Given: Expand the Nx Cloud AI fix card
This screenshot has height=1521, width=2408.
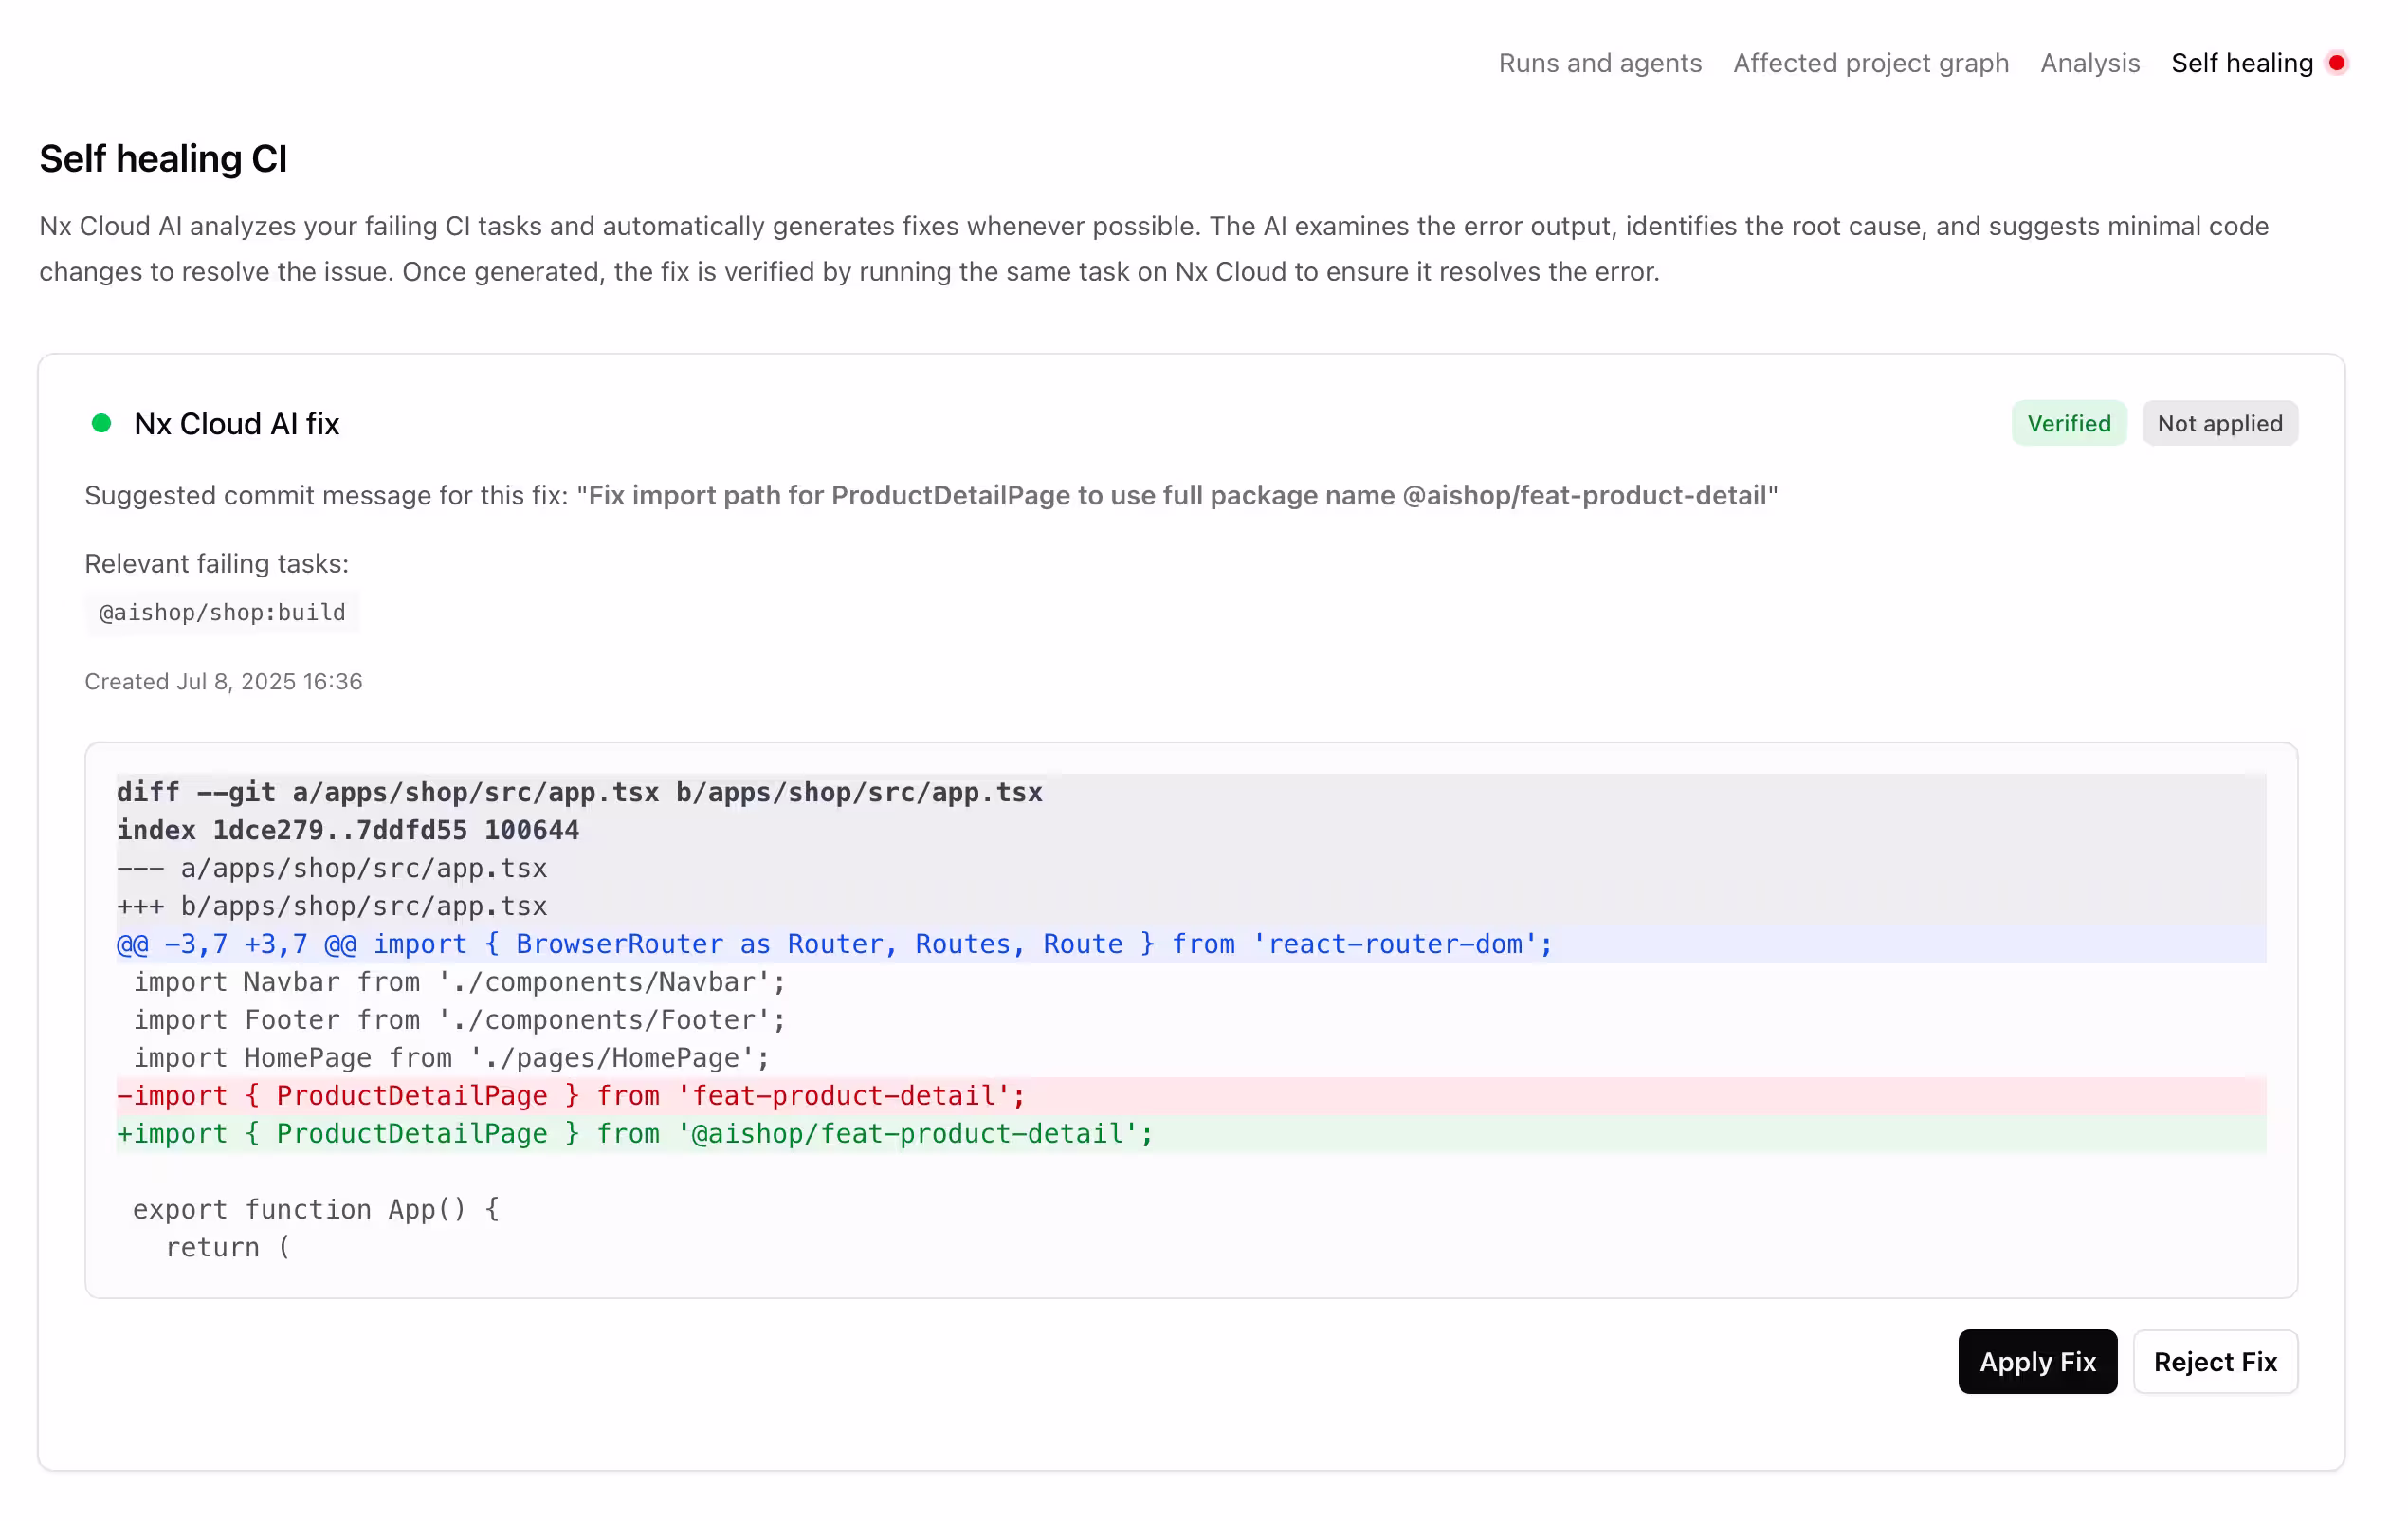Looking at the screenshot, I should (x=236, y=423).
